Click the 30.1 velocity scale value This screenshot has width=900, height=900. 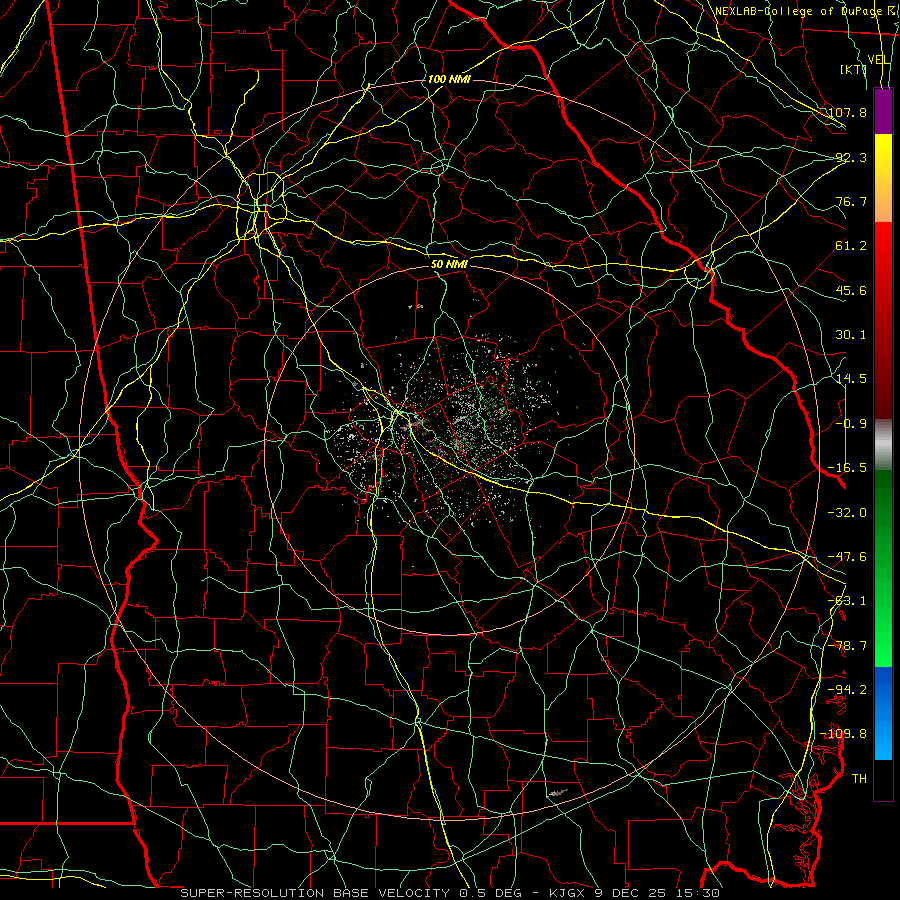click(x=851, y=335)
